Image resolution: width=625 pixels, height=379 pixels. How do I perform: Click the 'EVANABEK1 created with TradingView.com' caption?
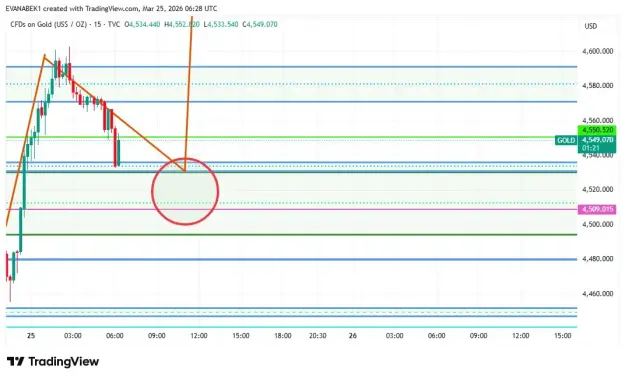72,8
